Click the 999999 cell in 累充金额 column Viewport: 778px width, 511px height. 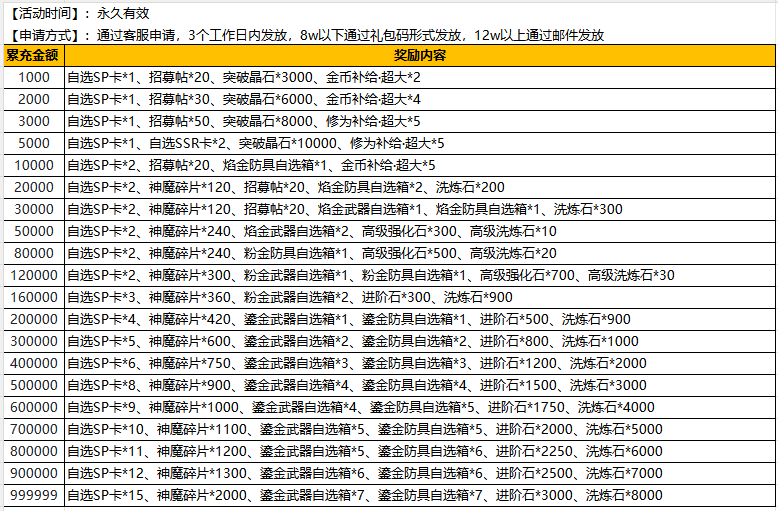33,495
